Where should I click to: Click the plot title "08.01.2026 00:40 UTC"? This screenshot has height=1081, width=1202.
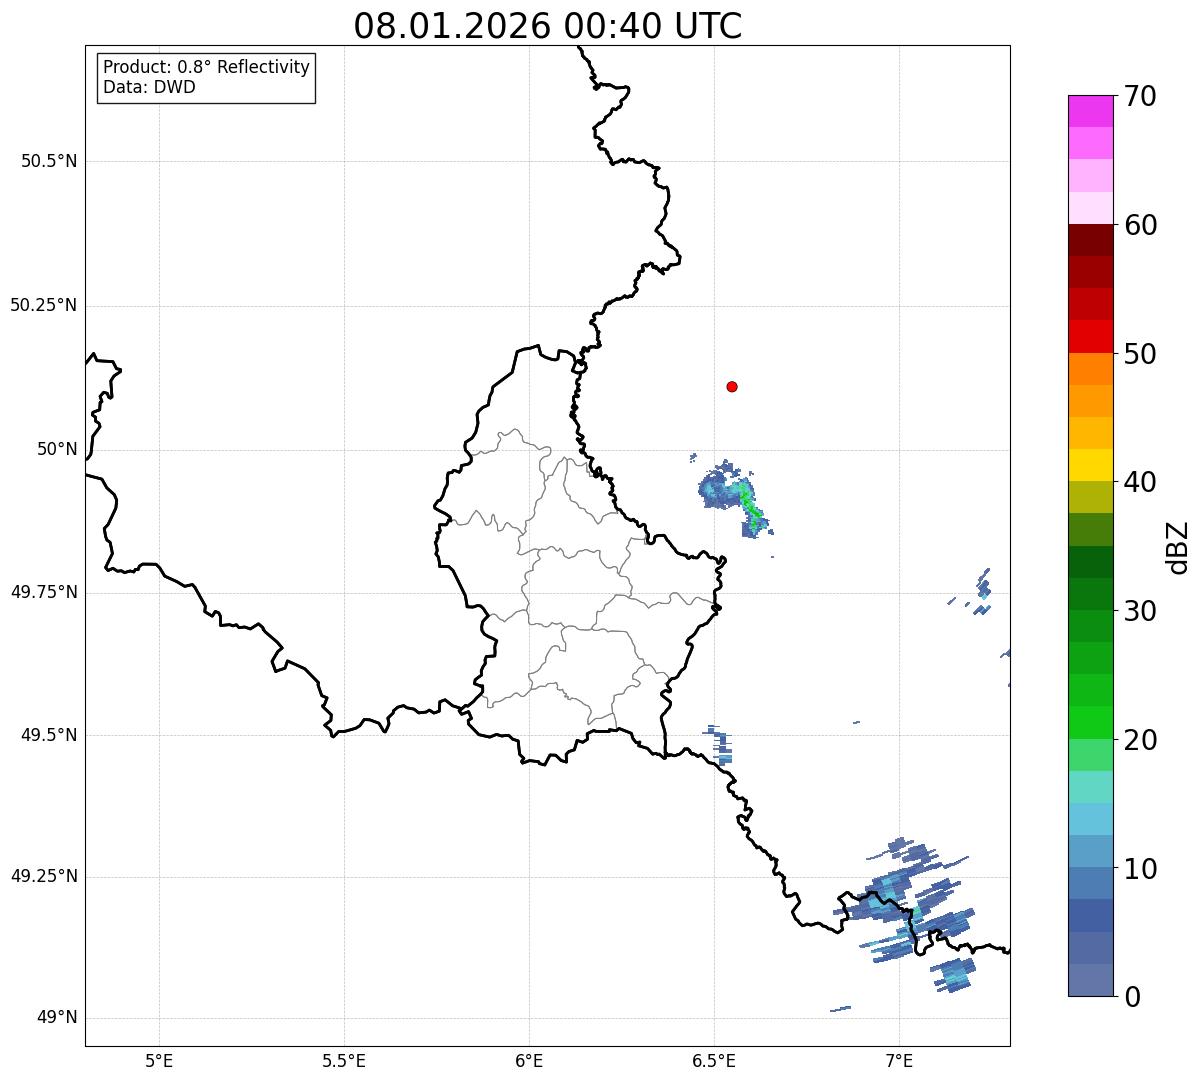pos(548,26)
